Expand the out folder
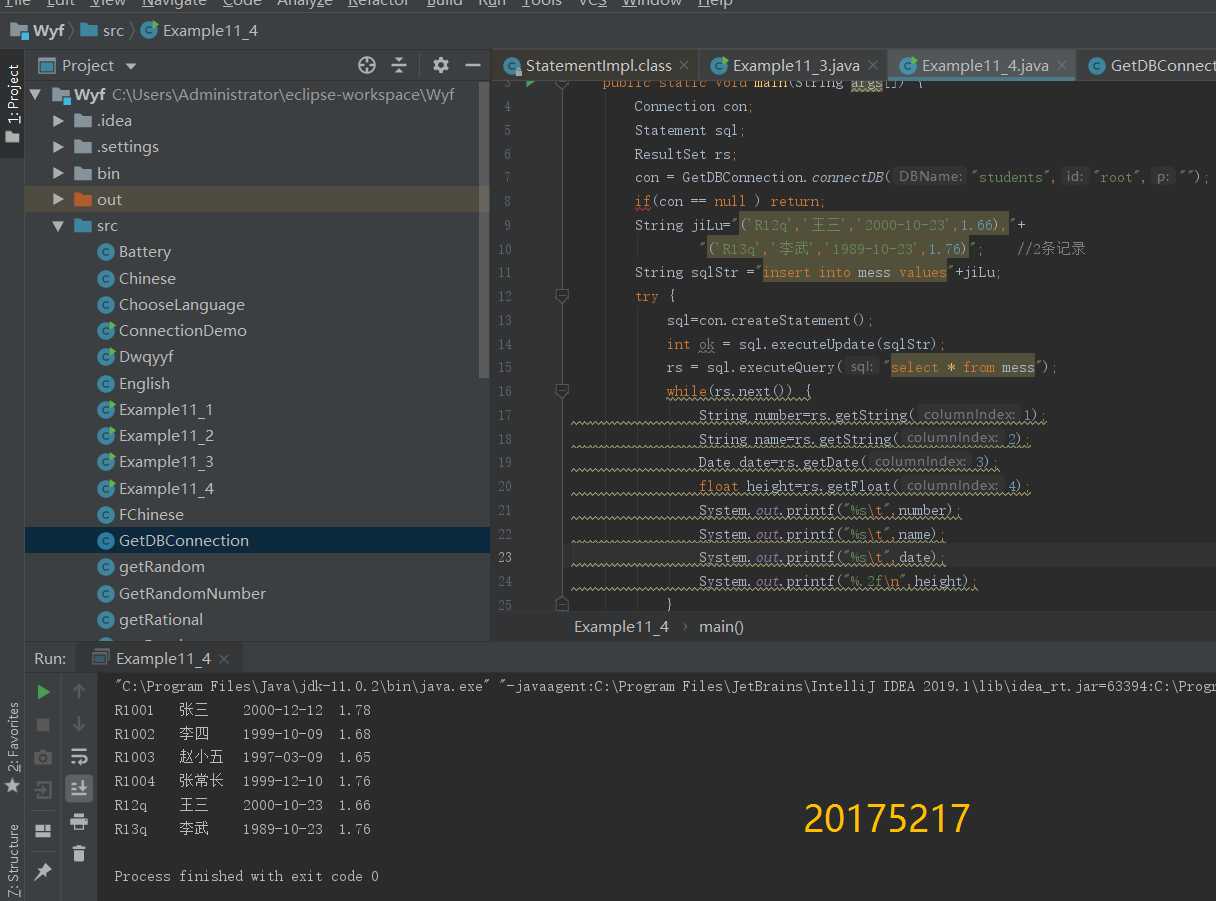Image resolution: width=1216 pixels, height=901 pixels. pos(59,200)
